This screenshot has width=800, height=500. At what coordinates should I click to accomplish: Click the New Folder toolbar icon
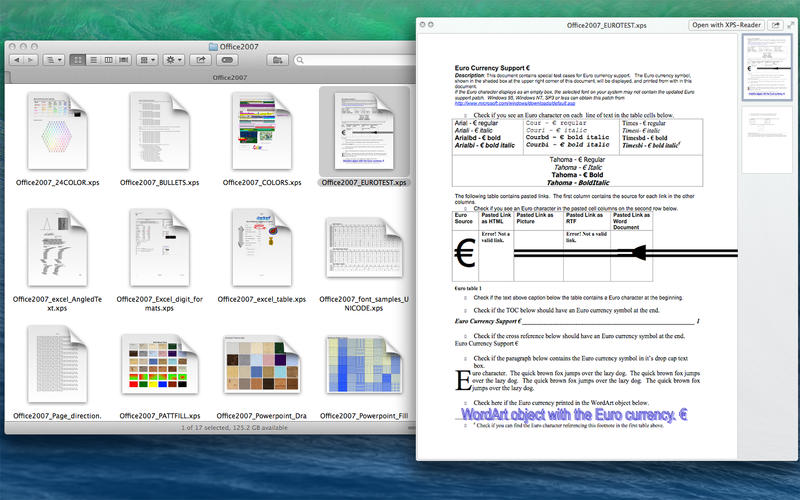pyautogui.click(x=278, y=60)
